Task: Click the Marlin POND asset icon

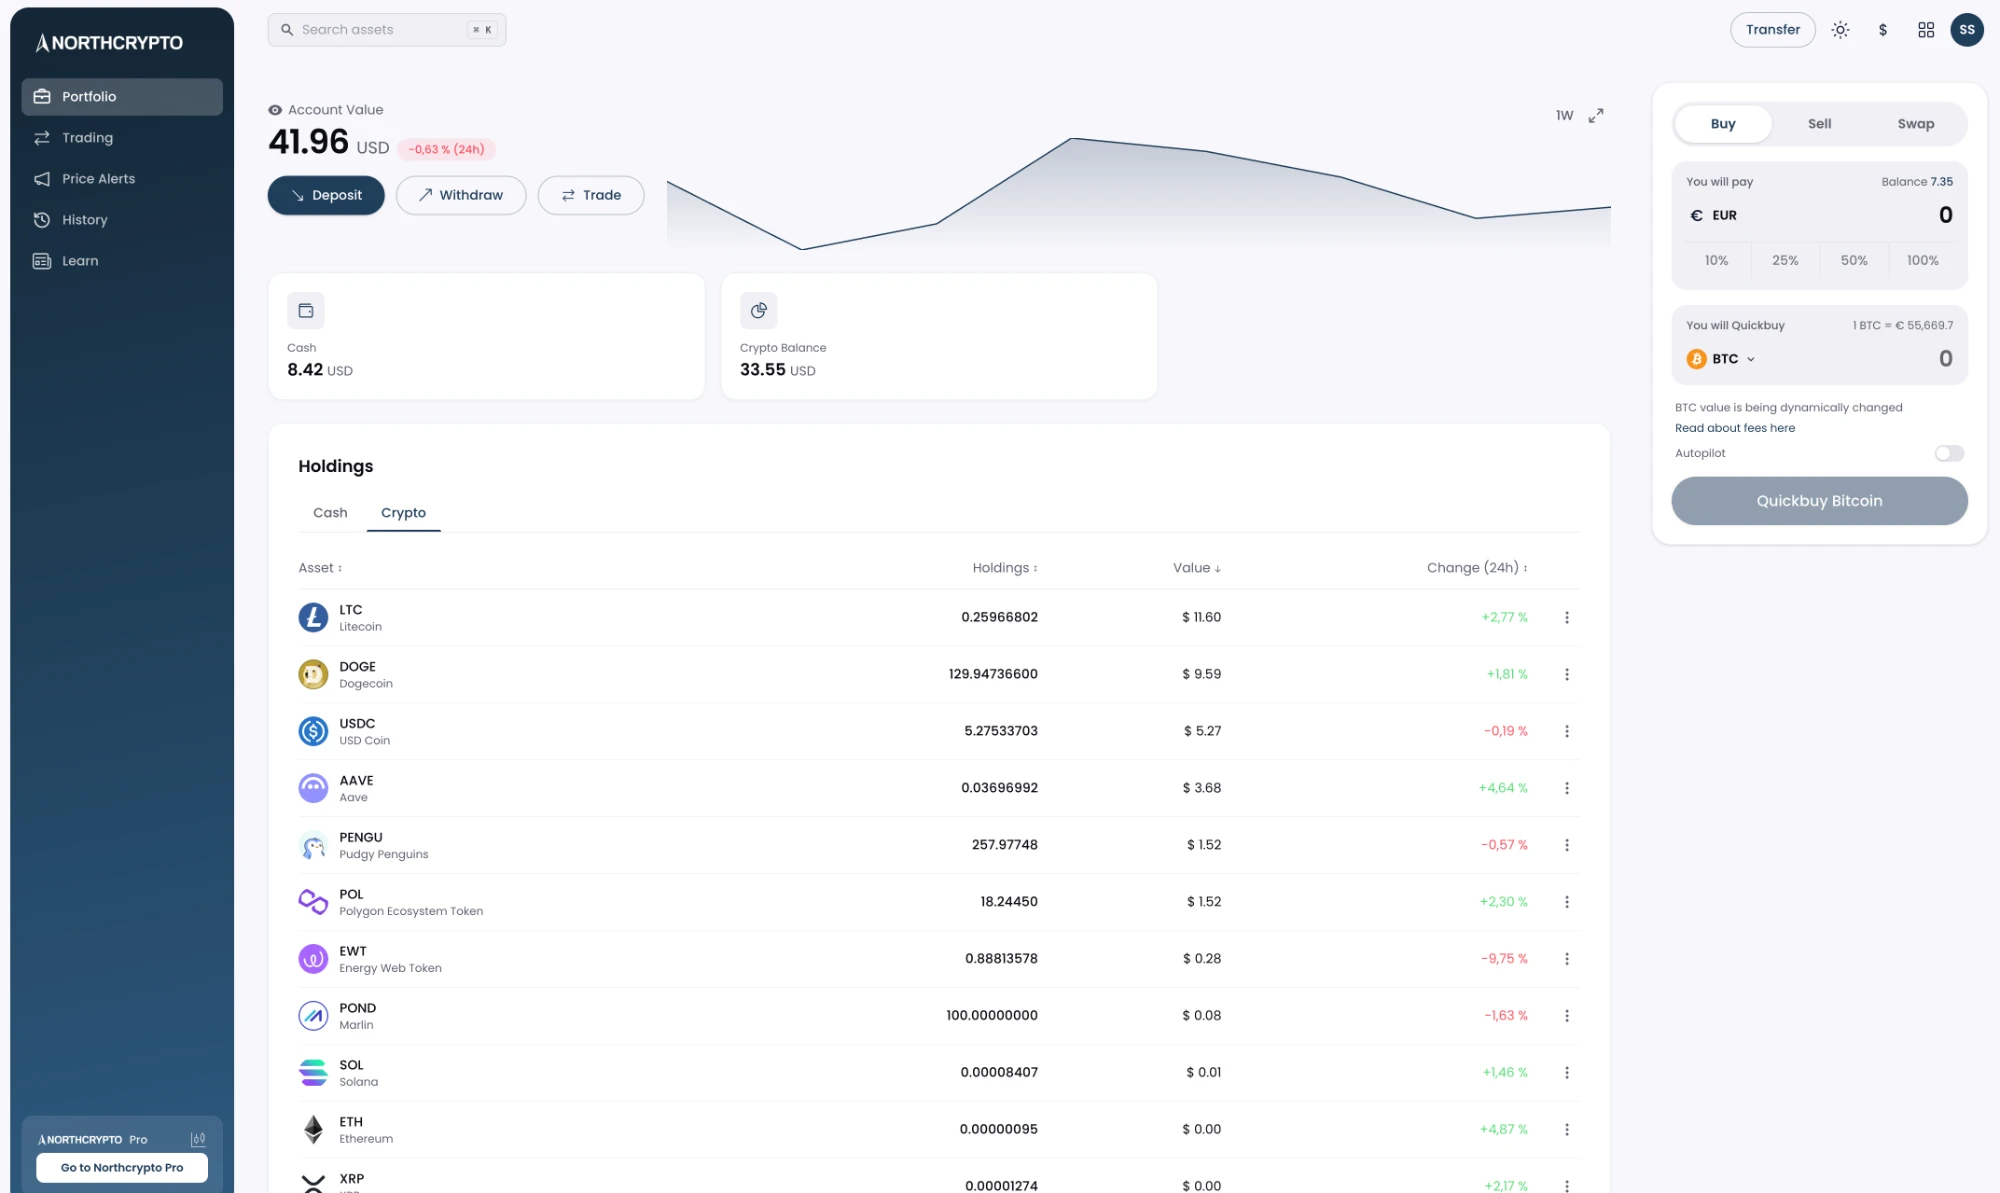Action: click(313, 1016)
